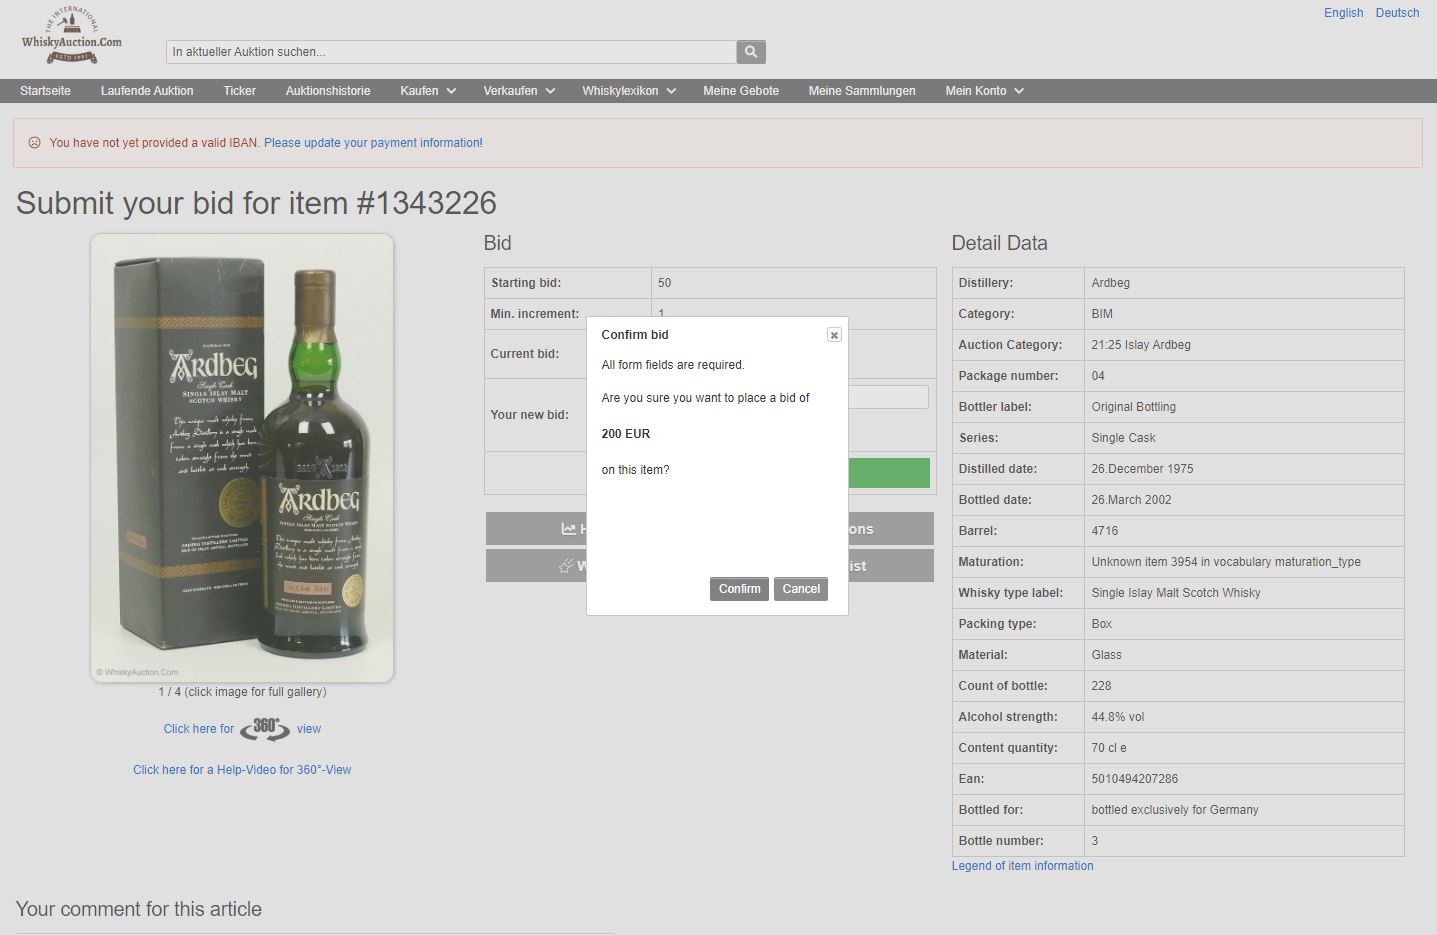Open the Auktionshistorie menu item
The width and height of the screenshot is (1437, 935).
coord(328,91)
